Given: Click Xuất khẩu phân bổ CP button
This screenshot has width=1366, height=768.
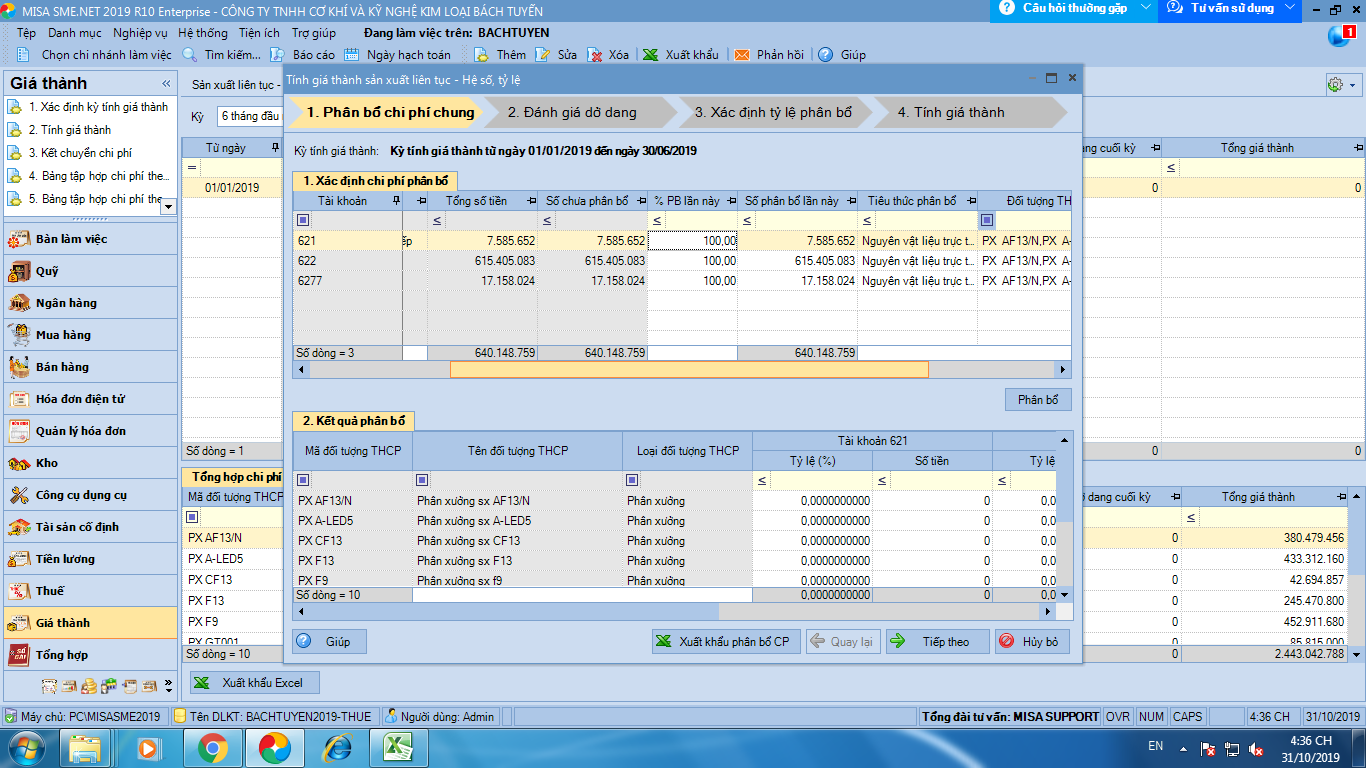Looking at the screenshot, I should pos(726,642).
